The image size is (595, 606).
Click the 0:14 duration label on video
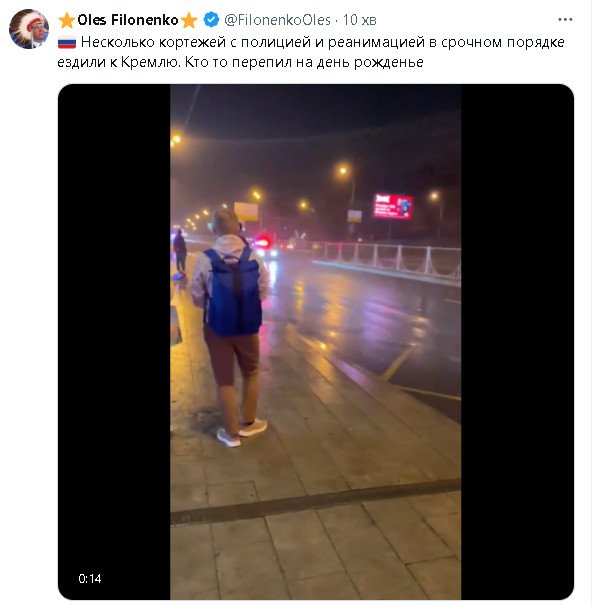point(90,579)
